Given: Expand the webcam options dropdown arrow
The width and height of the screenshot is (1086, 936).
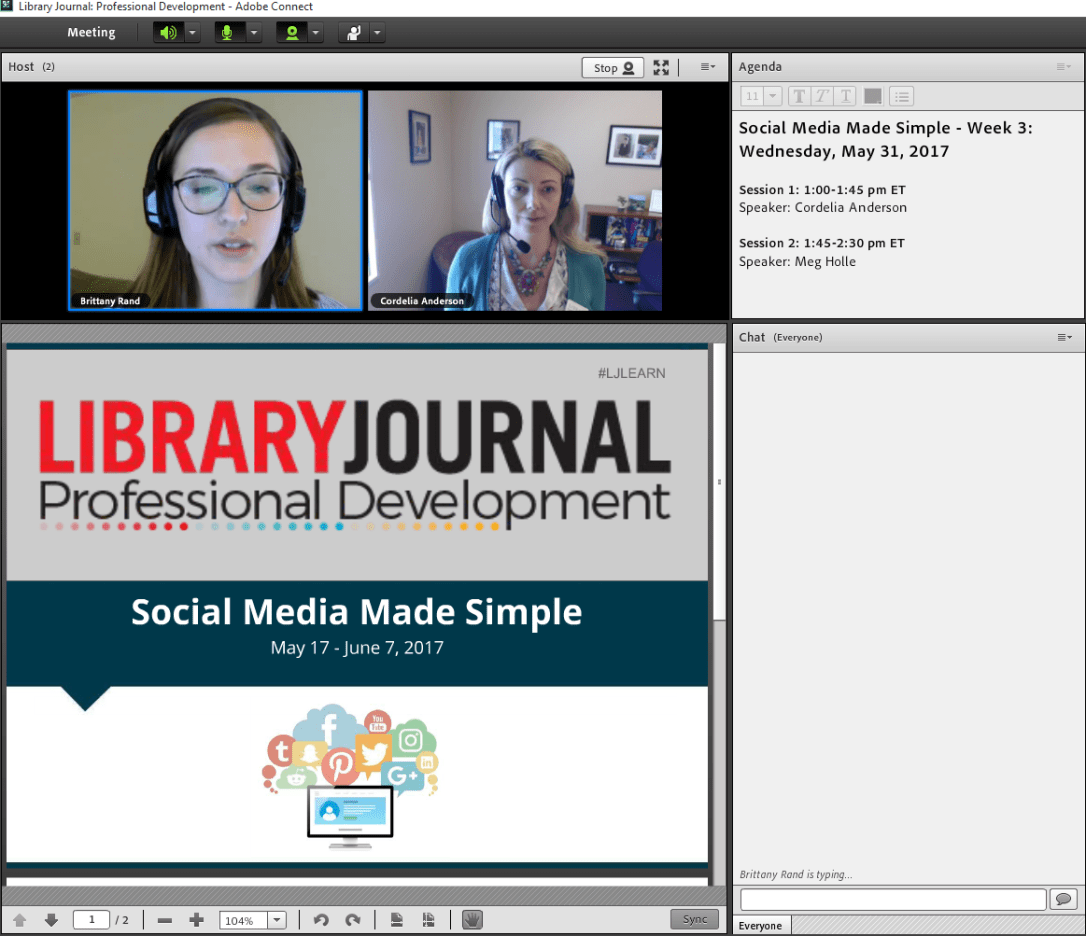Looking at the screenshot, I should tap(316, 33).
